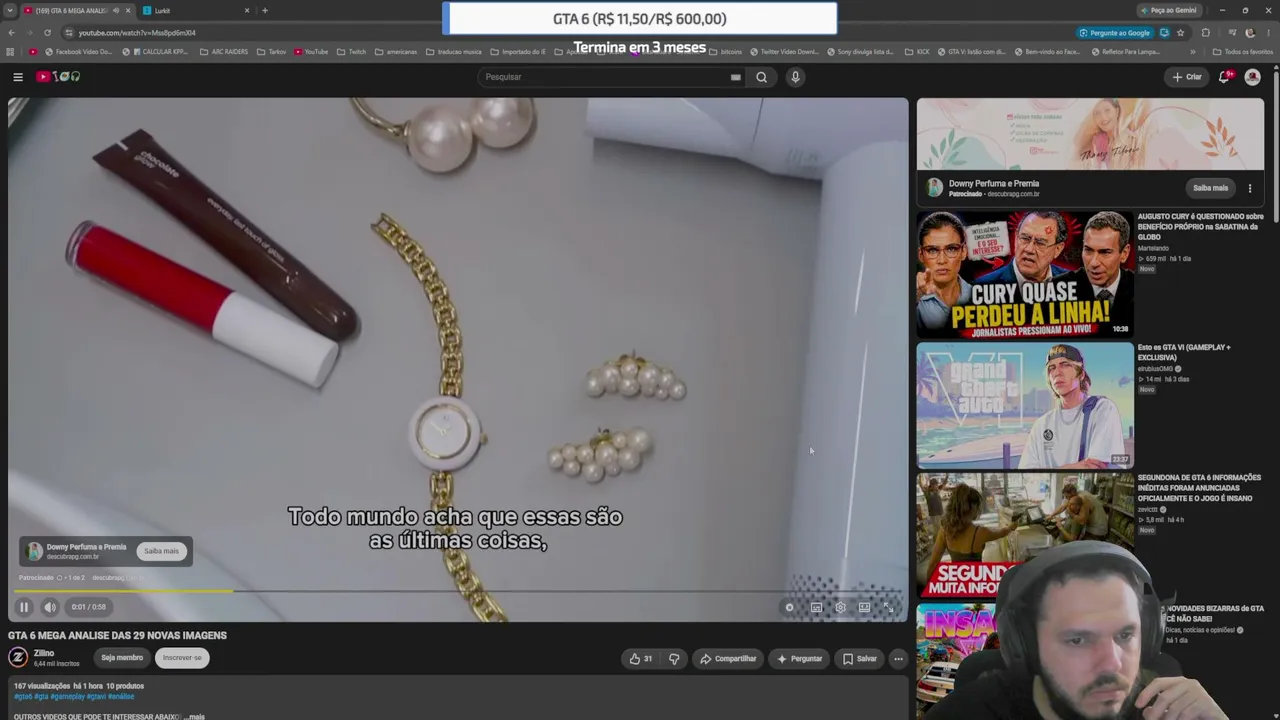The width and height of the screenshot is (1280, 720).
Task: Open the browser extensions puzzle icon
Action: [1205, 32]
